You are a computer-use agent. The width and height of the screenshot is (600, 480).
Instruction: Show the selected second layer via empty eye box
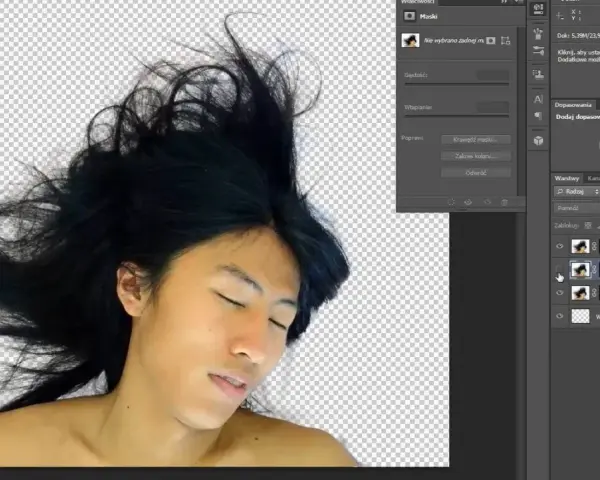click(x=559, y=268)
